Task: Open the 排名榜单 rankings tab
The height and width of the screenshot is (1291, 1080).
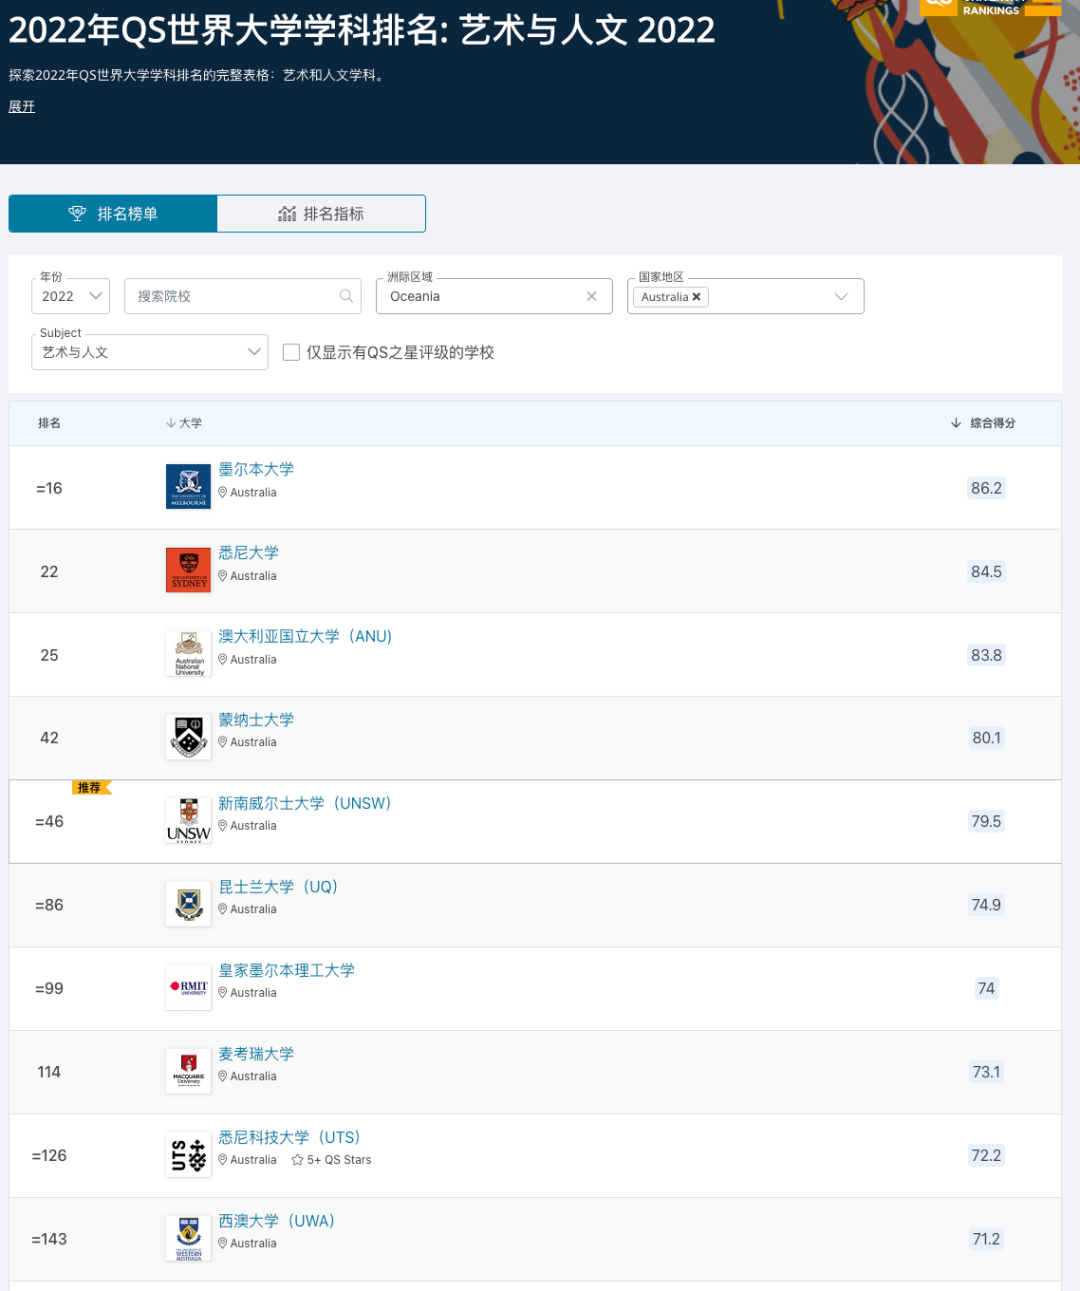Action: pos(113,214)
